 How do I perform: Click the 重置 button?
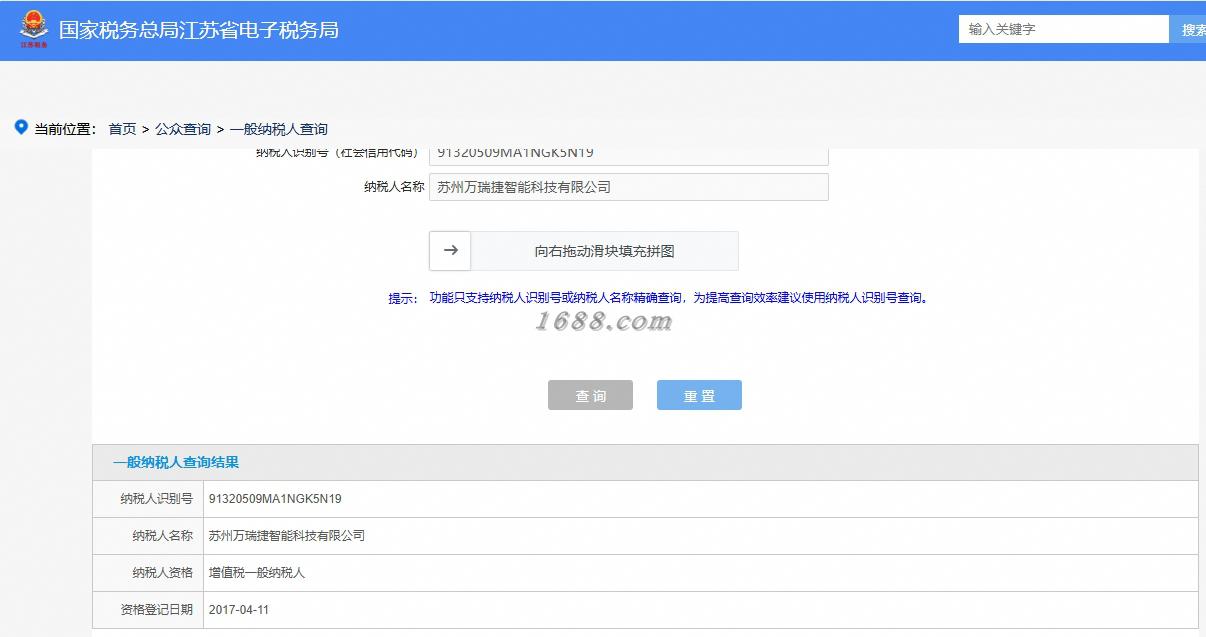click(x=699, y=395)
